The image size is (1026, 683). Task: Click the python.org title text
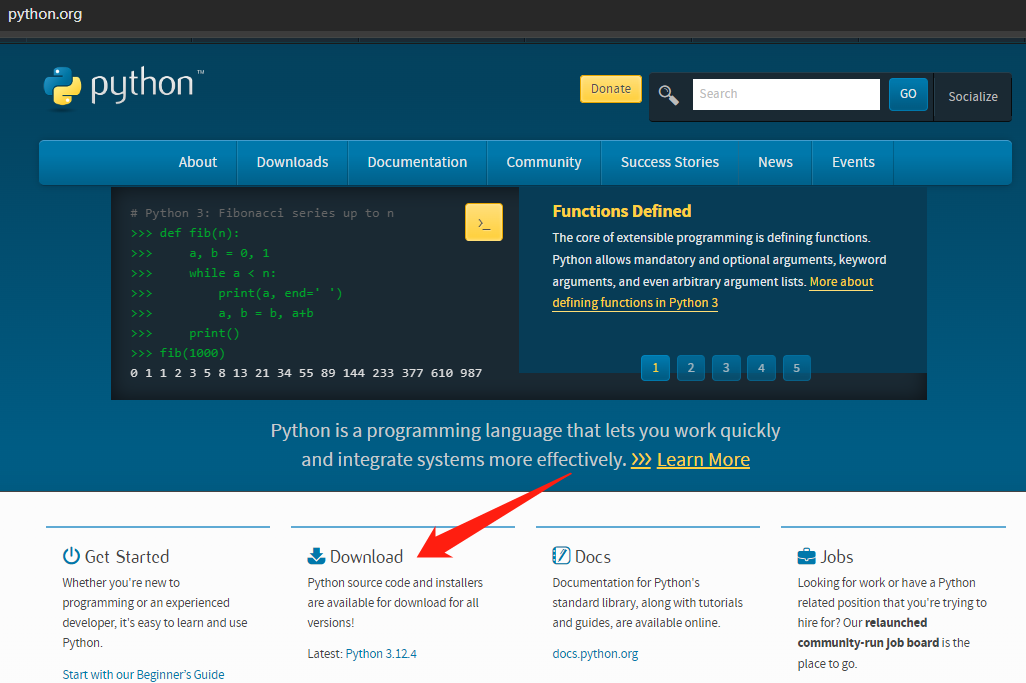[45, 14]
